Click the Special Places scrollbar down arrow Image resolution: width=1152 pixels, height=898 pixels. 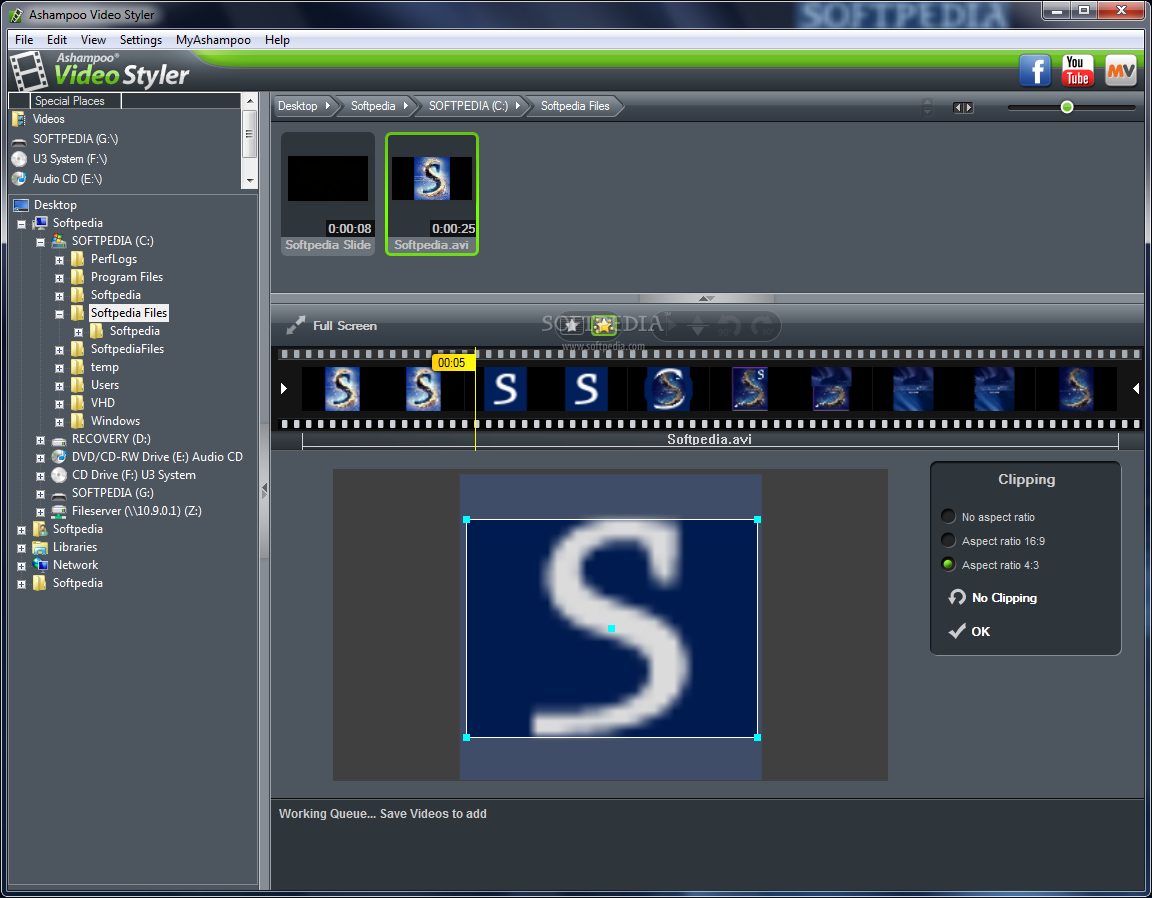[250, 180]
